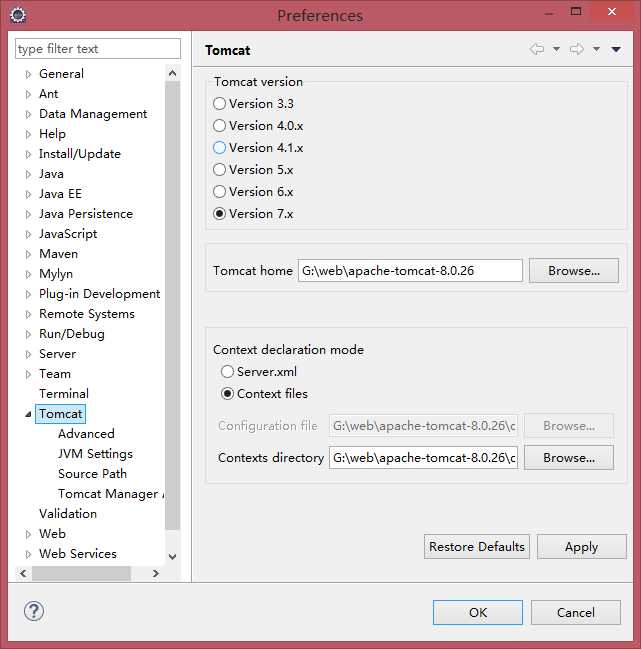Click the horizontal scrollbar left arrow
Viewport: 641px width, 649px height.
[23, 573]
